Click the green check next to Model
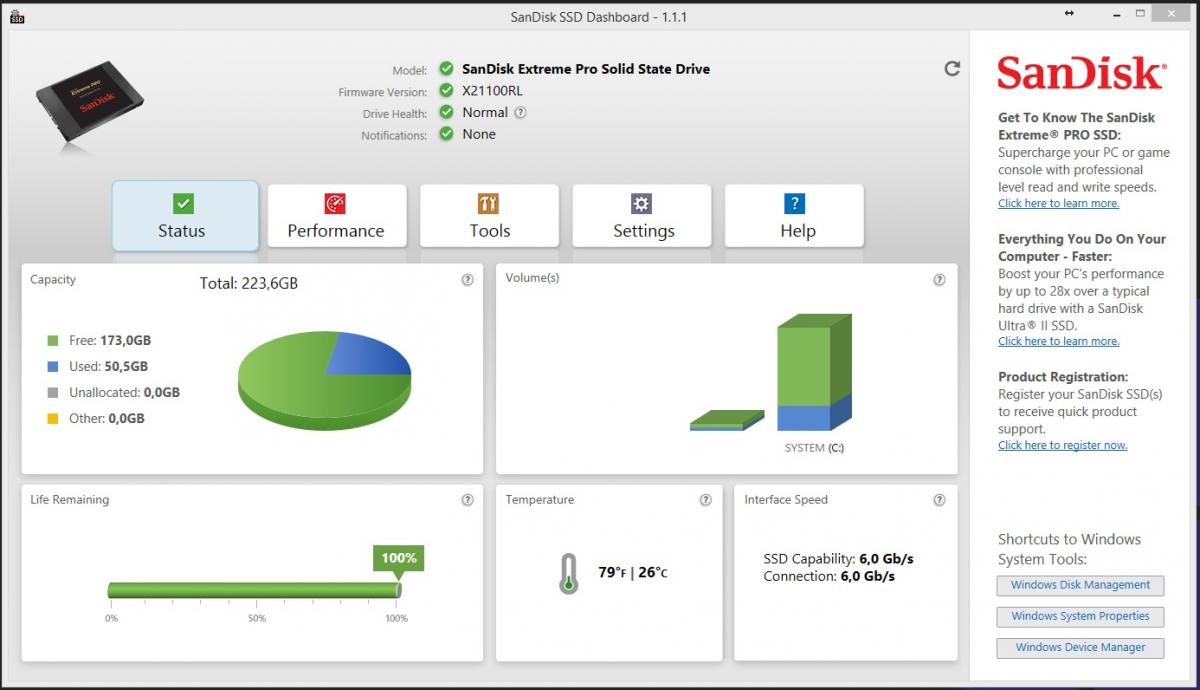 click(446, 69)
